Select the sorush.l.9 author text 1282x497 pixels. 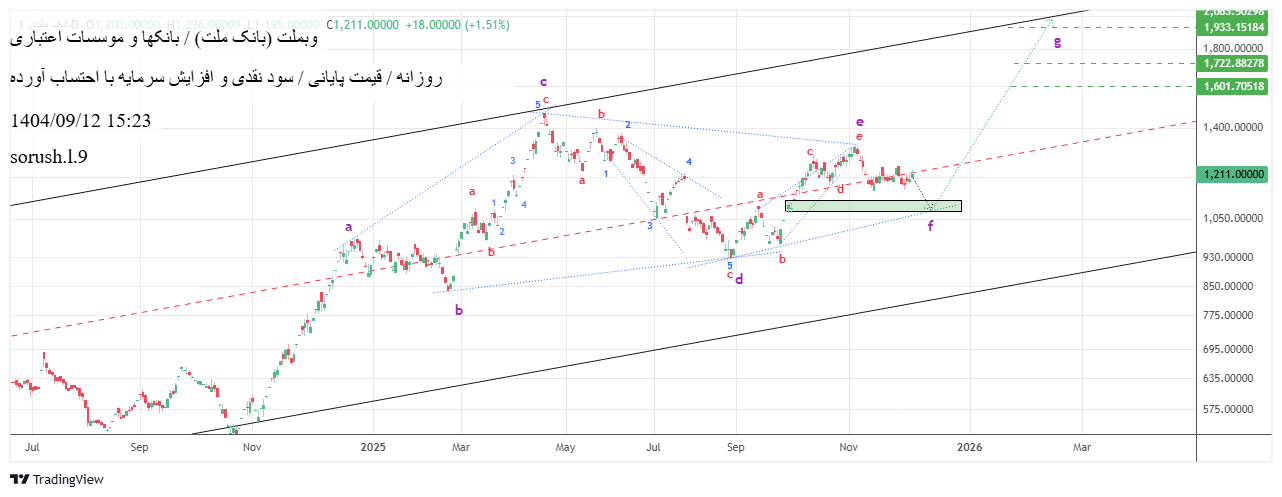tap(49, 157)
